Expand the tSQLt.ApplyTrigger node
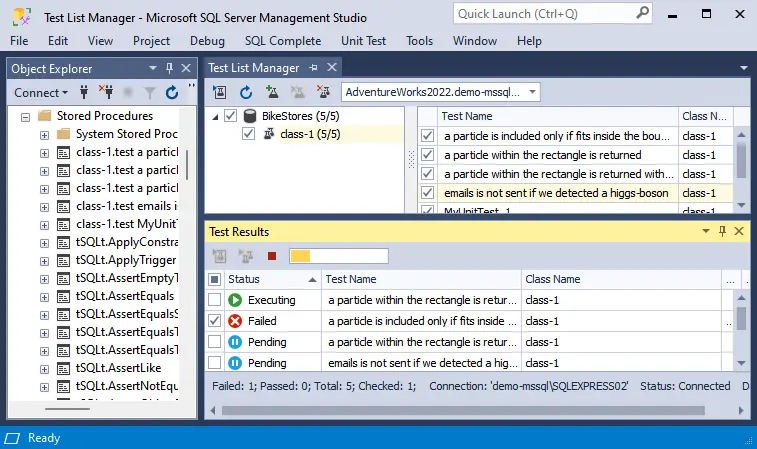 tap(44, 261)
